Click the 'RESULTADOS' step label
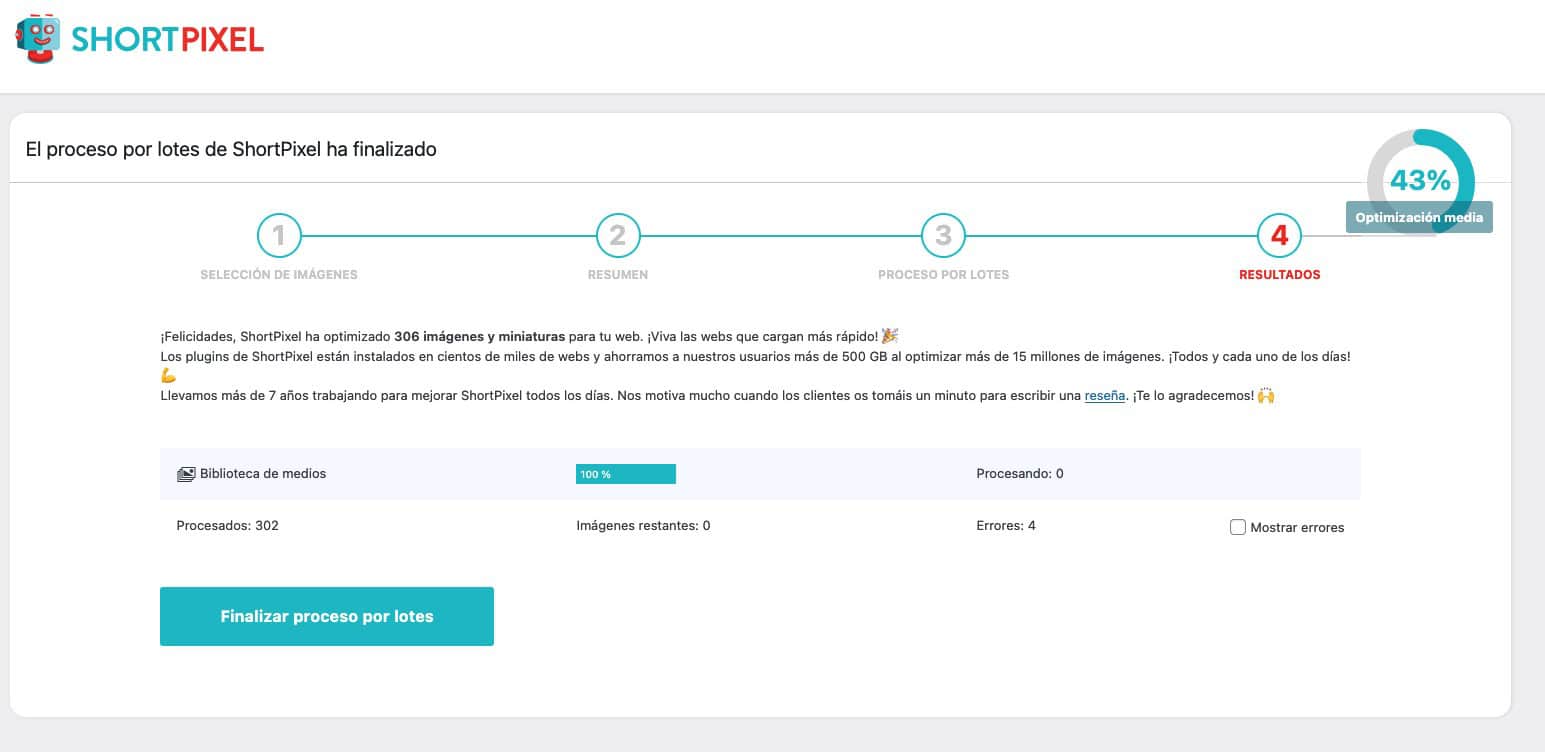The image size is (1545, 752). click(x=1279, y=274)
